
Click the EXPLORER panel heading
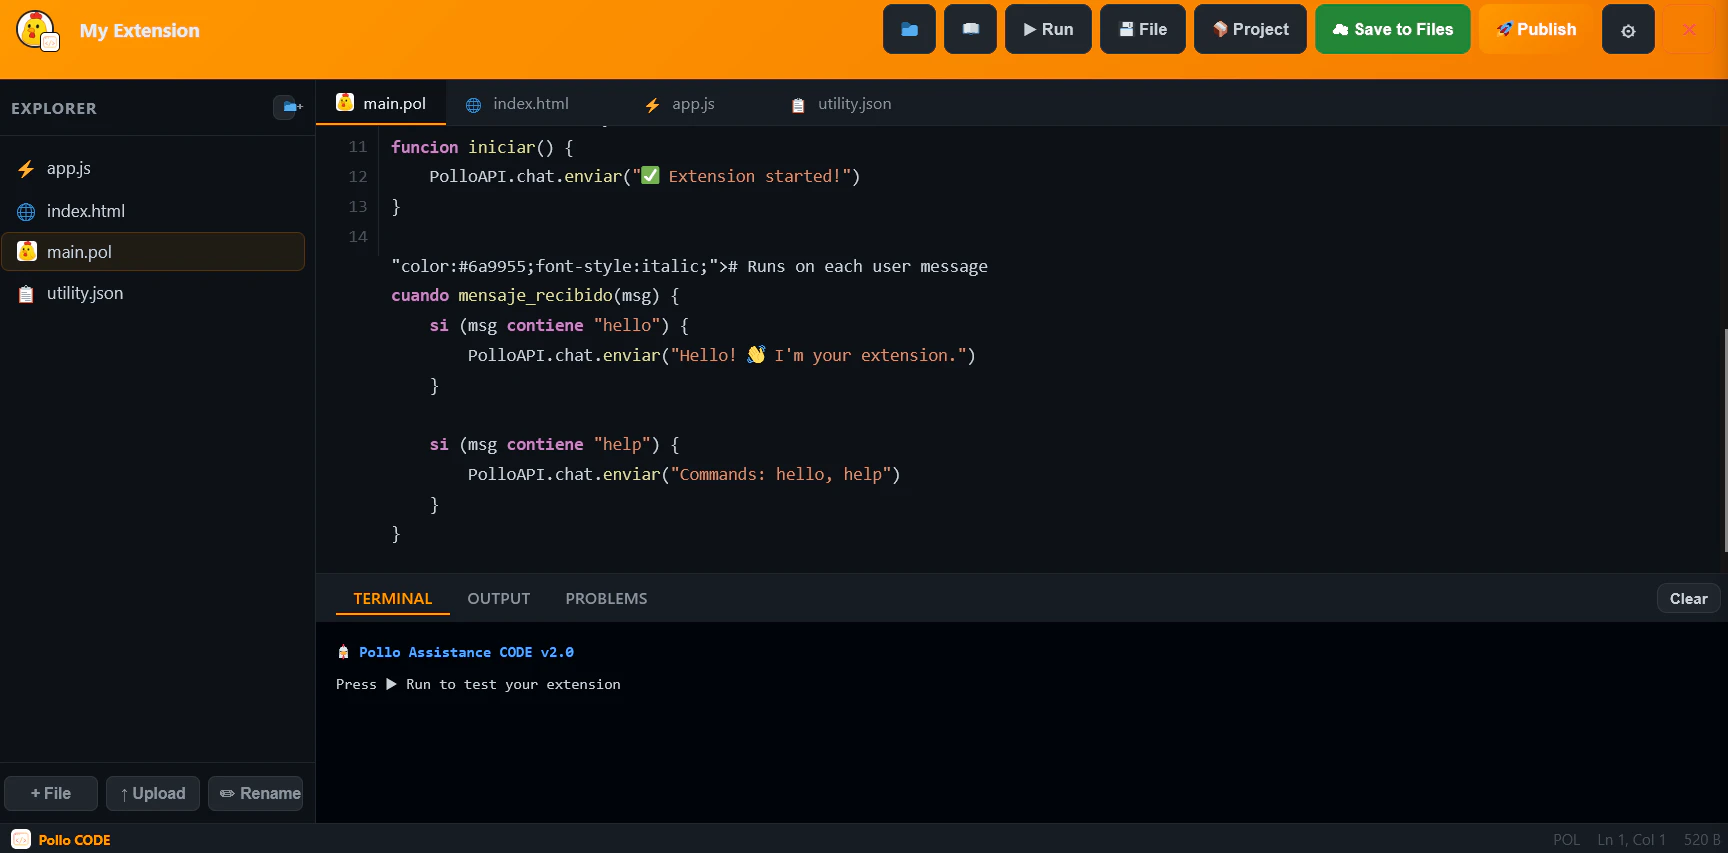54,108
